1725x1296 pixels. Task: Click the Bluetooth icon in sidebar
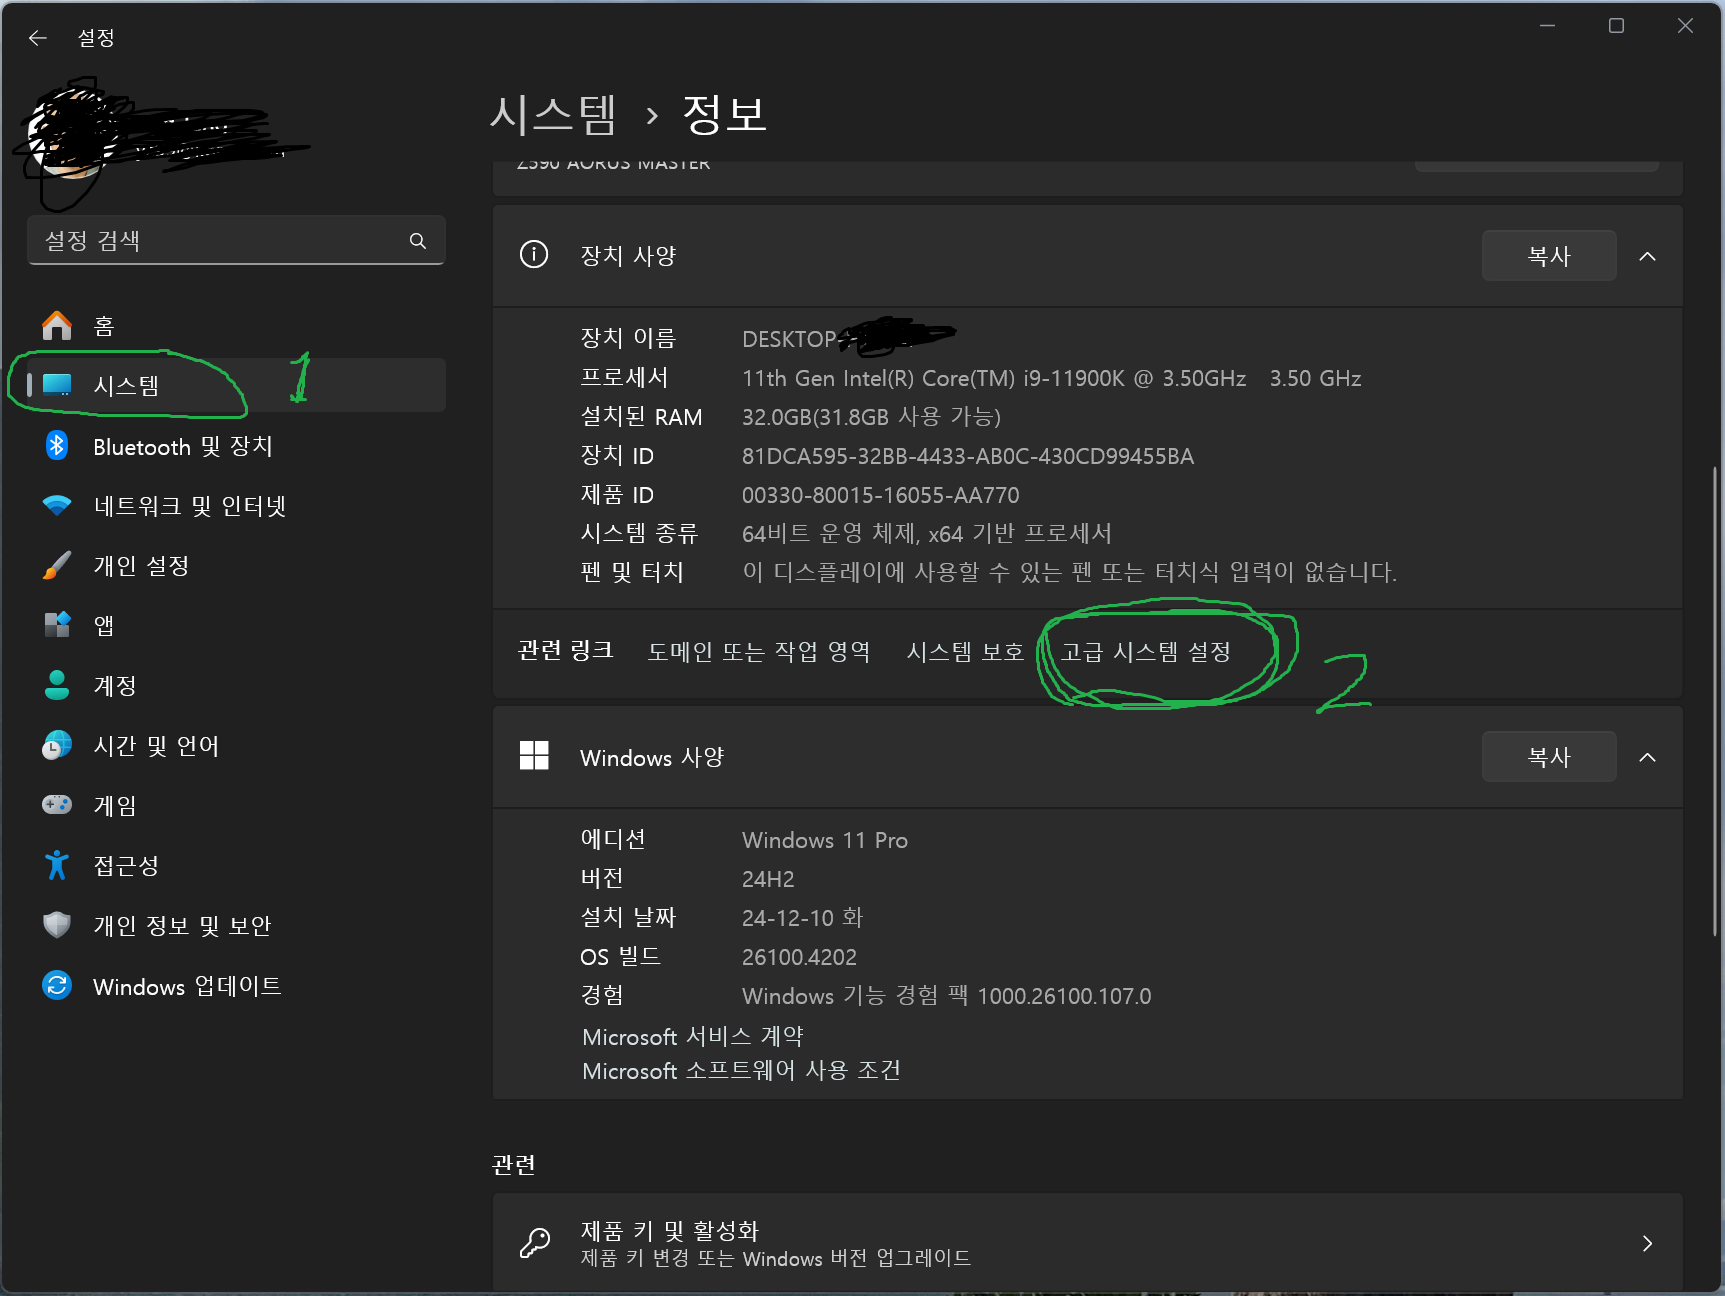(57, 446)
